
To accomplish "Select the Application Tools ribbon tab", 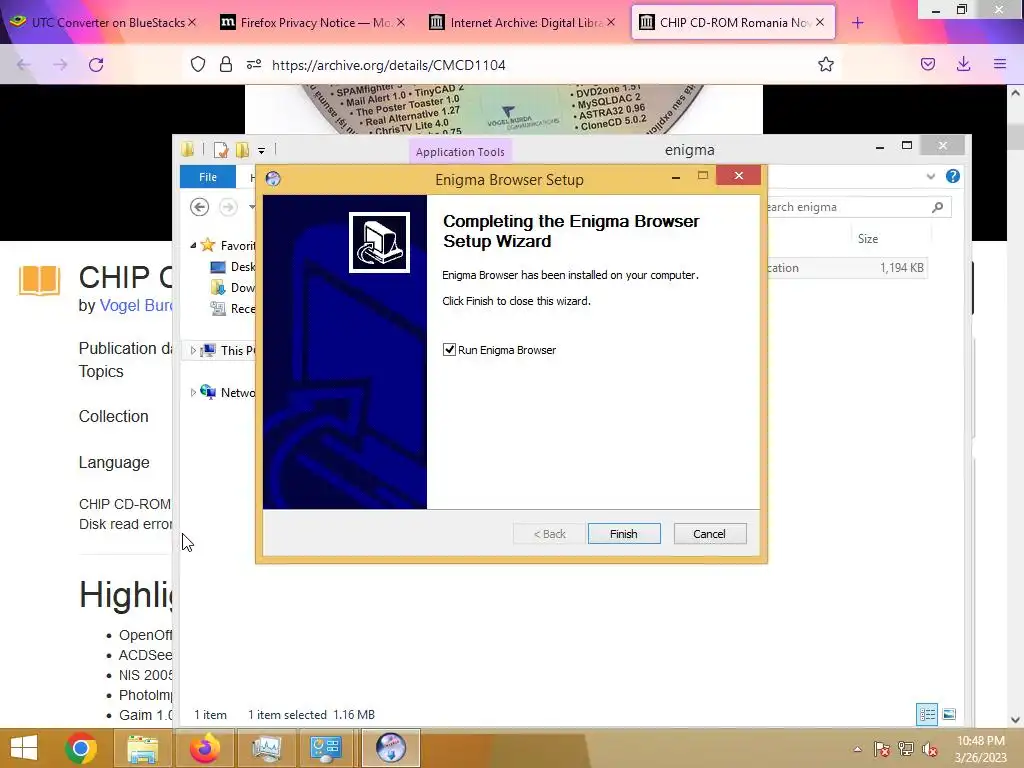I will (x=460, y=152).
